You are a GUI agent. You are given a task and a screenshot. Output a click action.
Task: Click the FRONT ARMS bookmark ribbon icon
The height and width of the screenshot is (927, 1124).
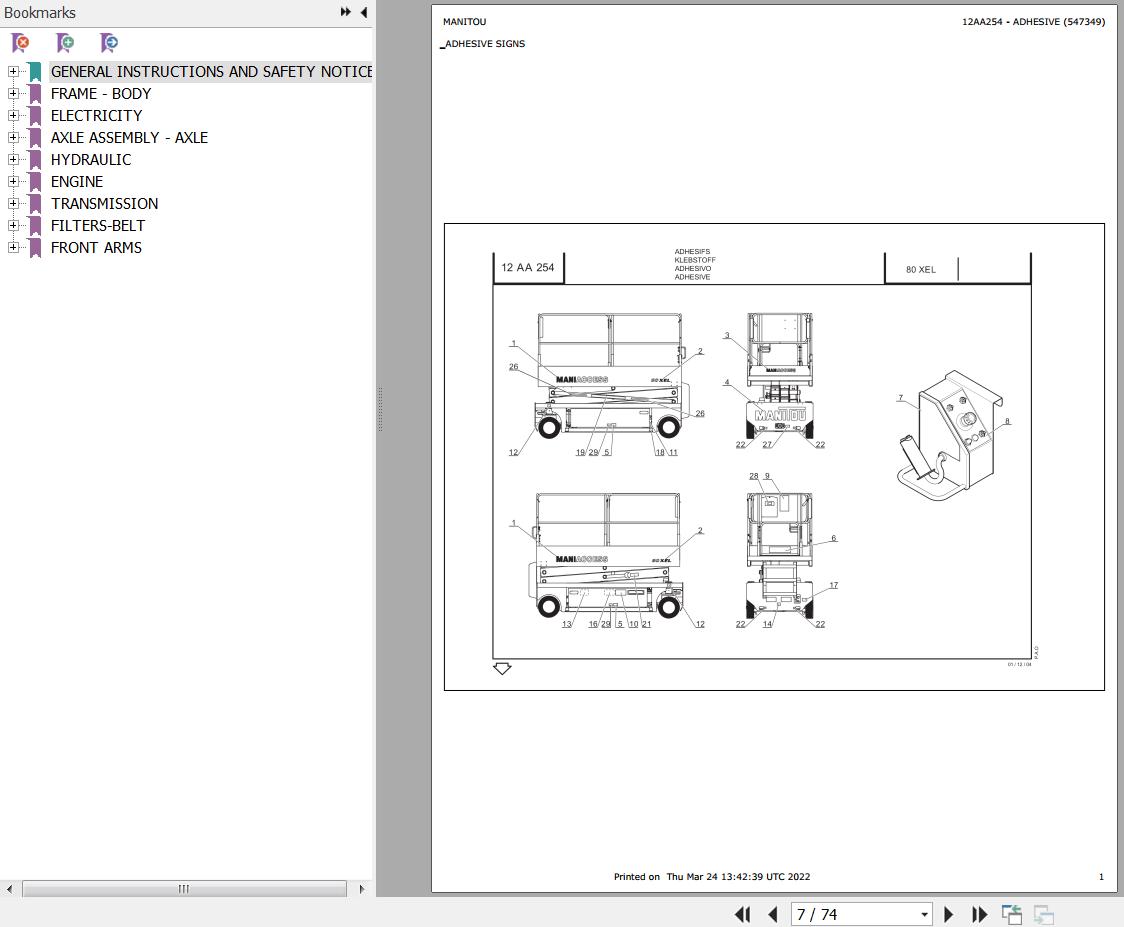[x=34, y=247]
